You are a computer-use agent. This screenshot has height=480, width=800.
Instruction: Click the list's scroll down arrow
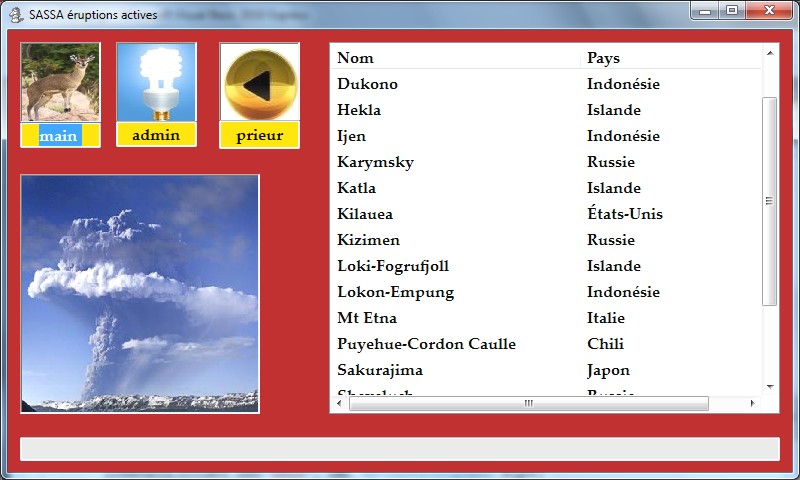pyautogui.click(x=770, y=386)
